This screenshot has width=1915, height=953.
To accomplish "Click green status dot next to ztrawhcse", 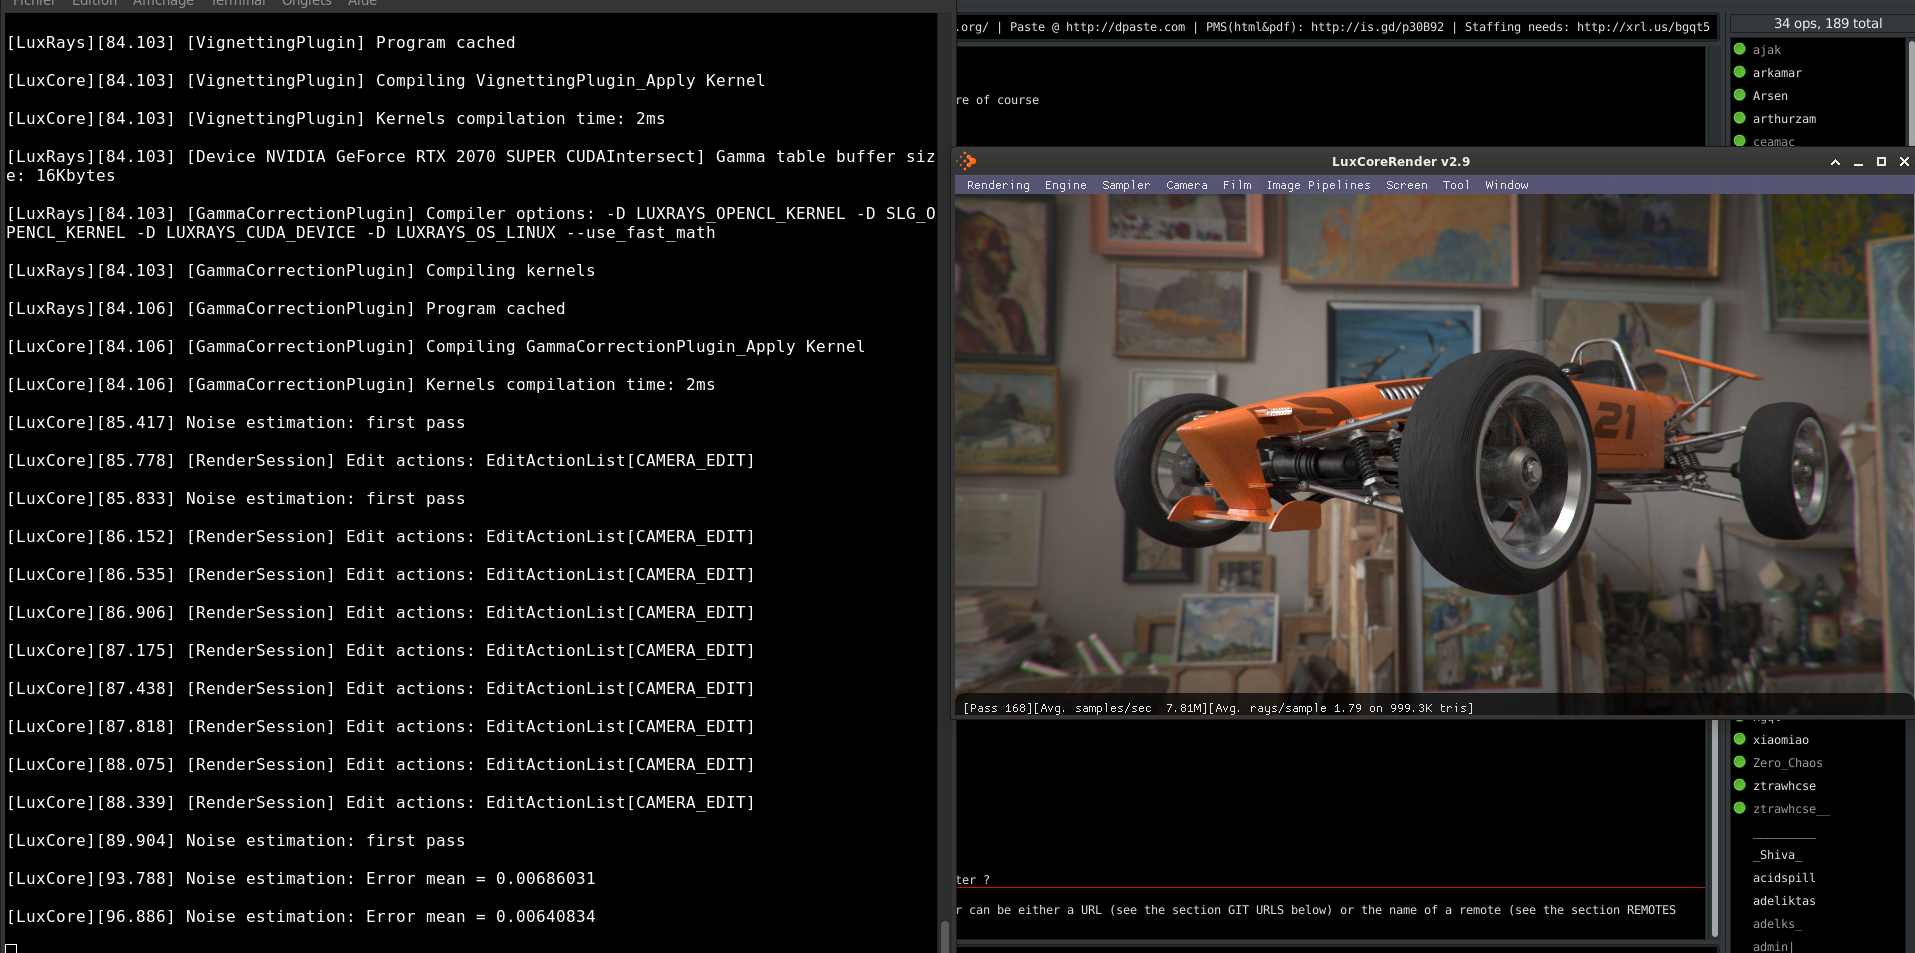I will (x=1740, y=785).
